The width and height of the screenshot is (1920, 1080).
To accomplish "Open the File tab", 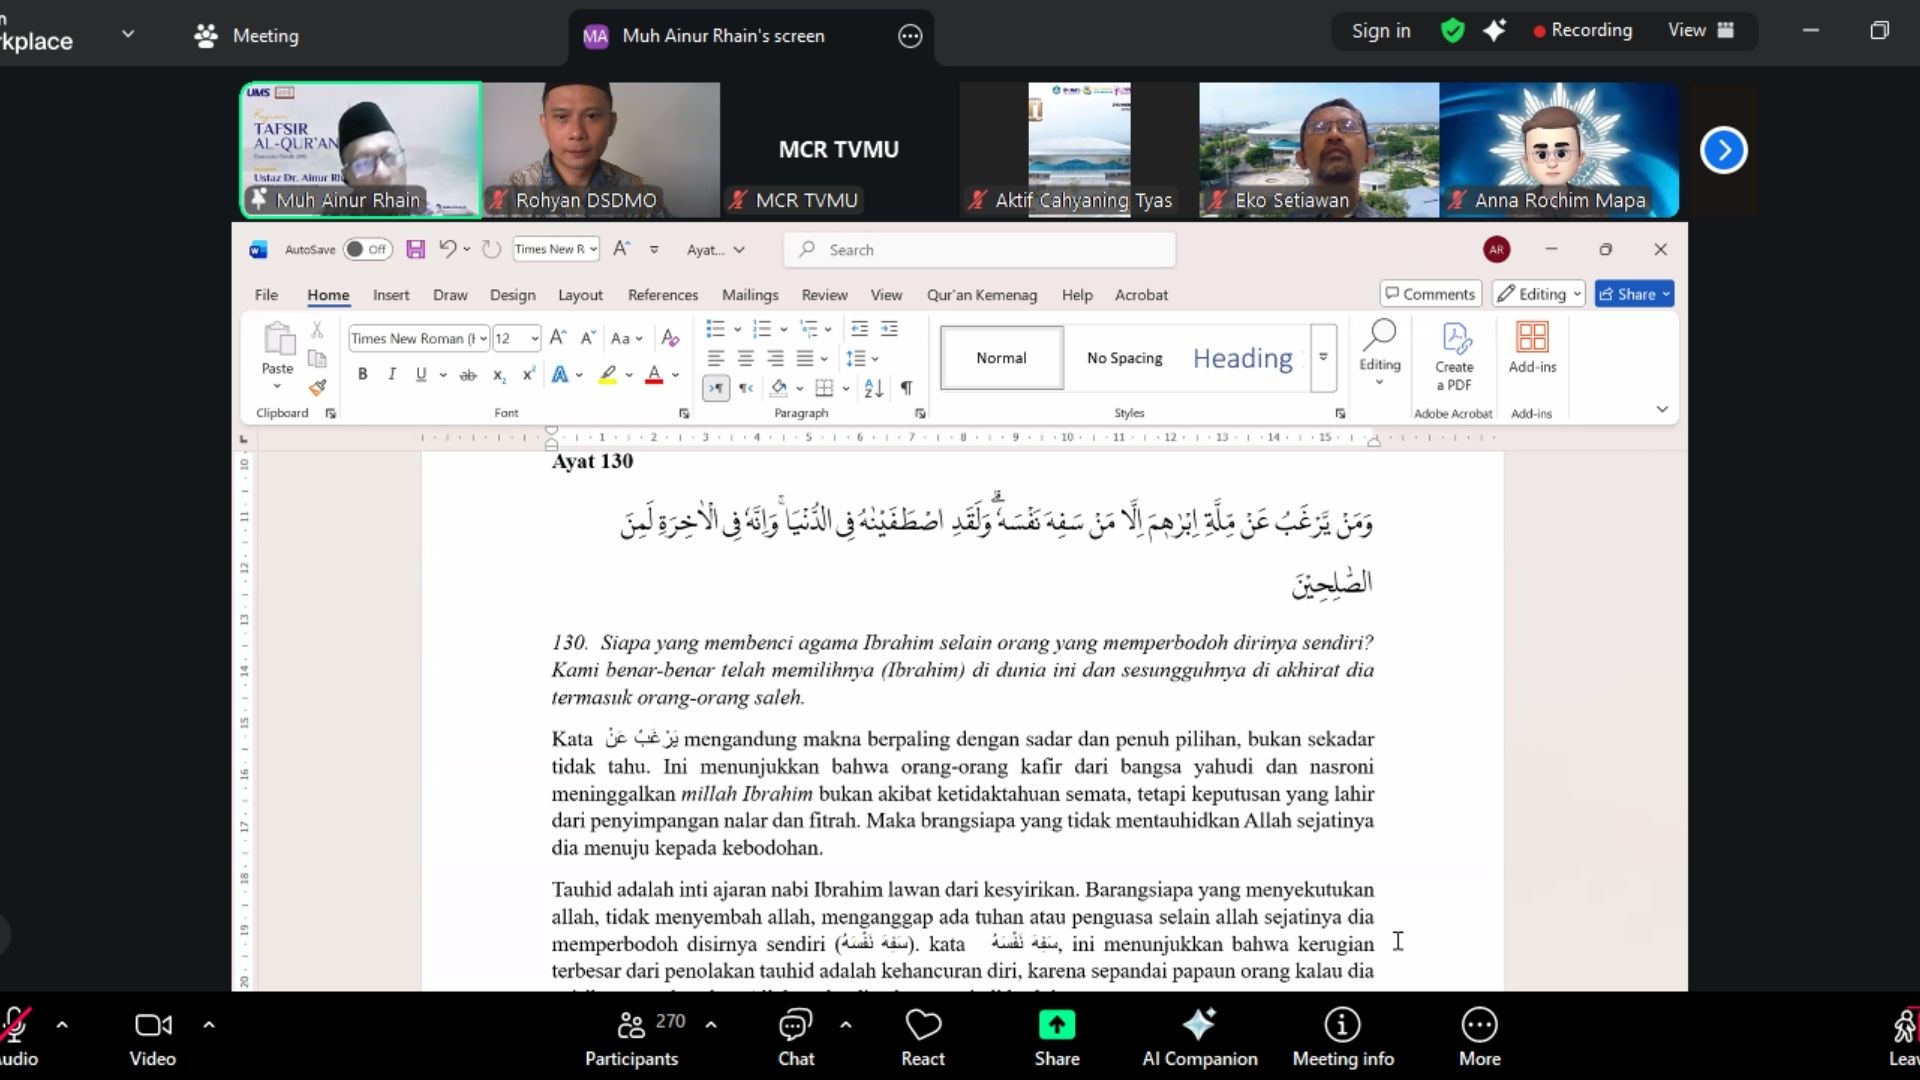I will coord(266,295).
